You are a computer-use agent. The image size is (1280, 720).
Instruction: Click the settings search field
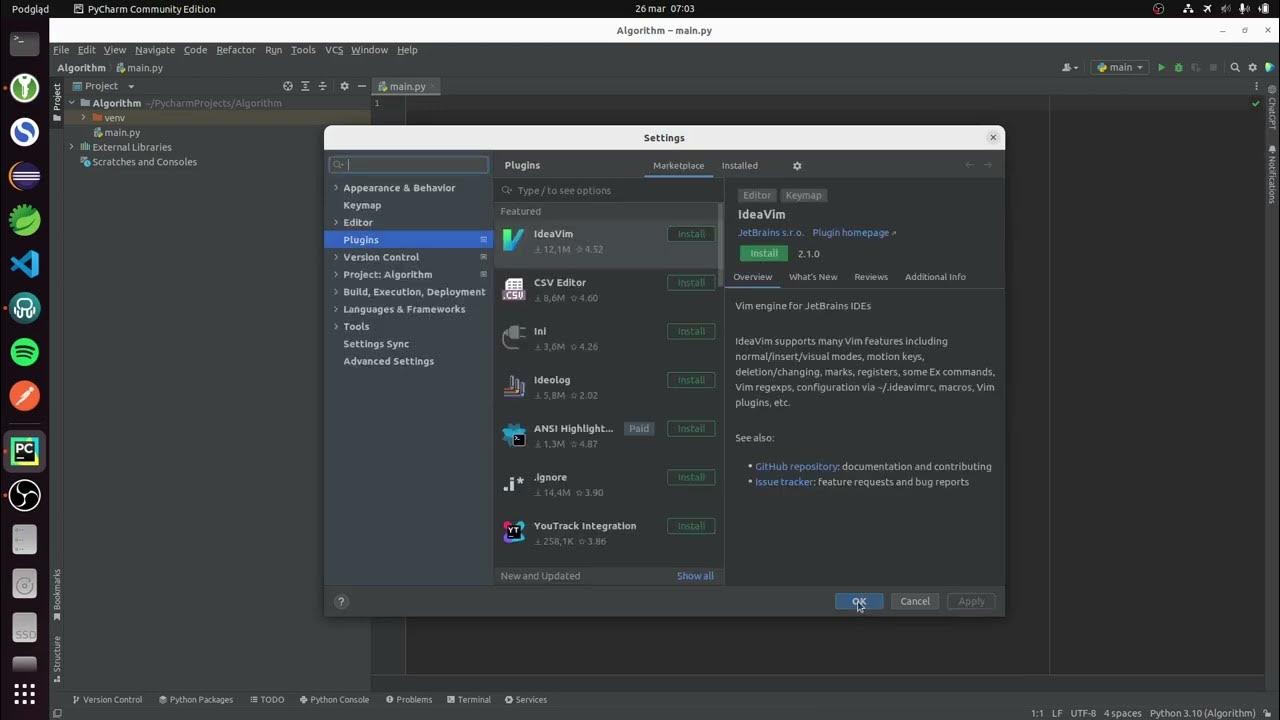409,165
